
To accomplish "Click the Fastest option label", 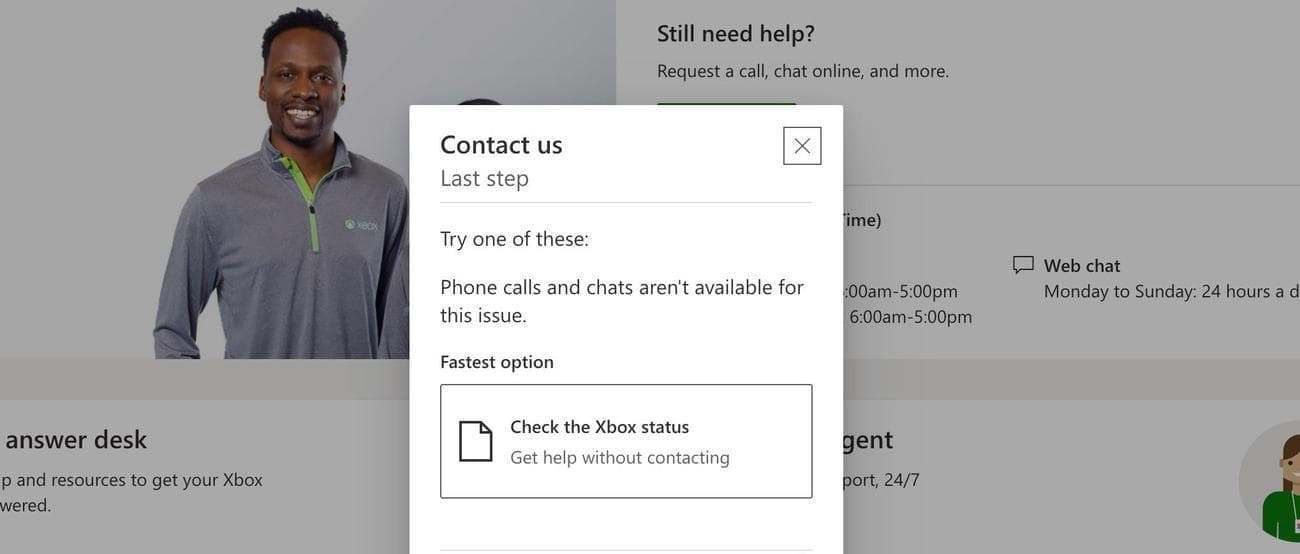I will click(x=497, y=362).
